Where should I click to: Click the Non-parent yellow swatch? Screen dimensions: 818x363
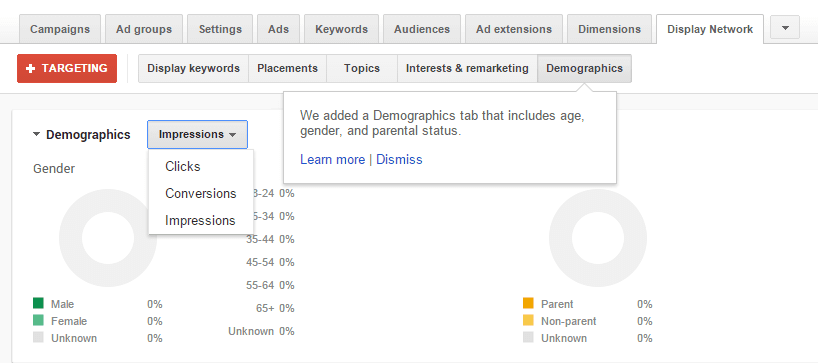(x=528, y=321)
